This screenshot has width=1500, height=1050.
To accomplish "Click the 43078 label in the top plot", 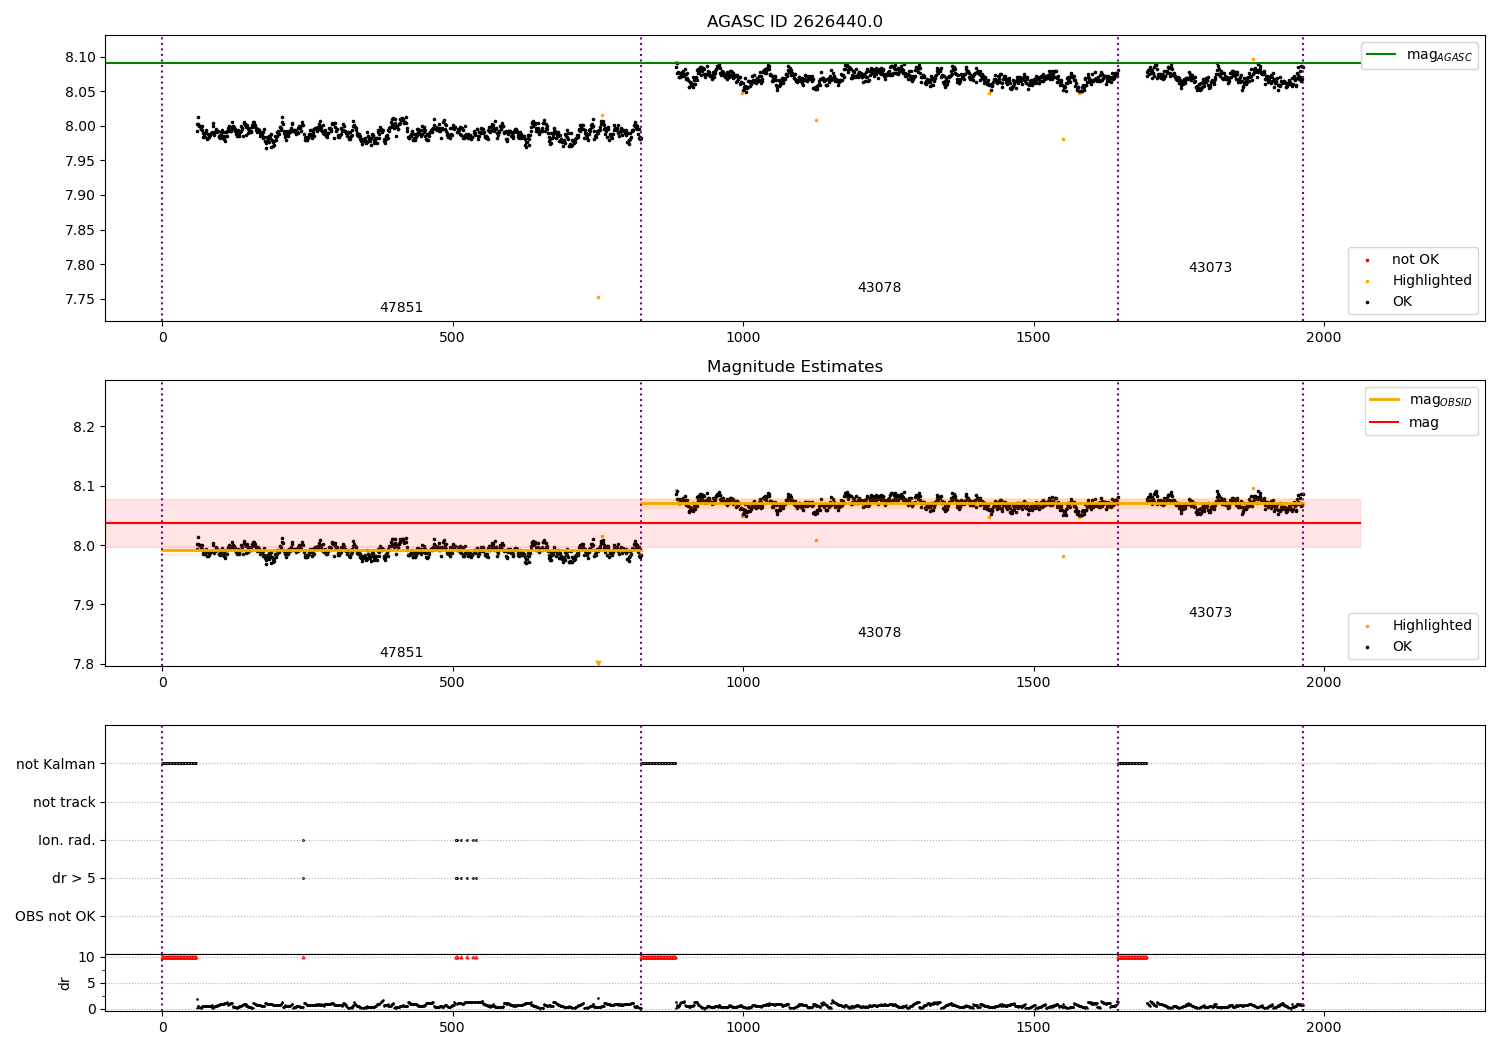I will tap(879, 288).
